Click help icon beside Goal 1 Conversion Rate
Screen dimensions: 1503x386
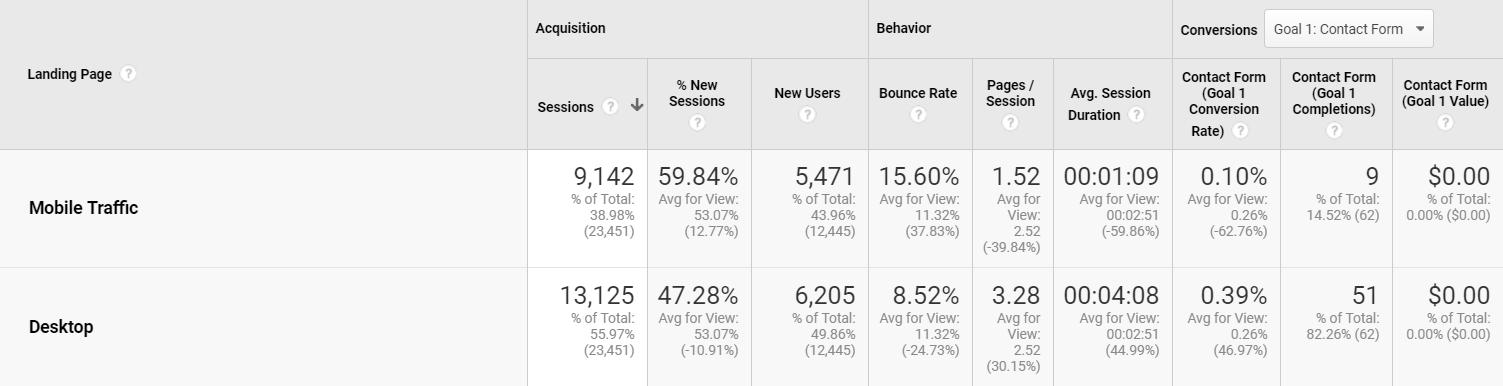pos(1240,131)
